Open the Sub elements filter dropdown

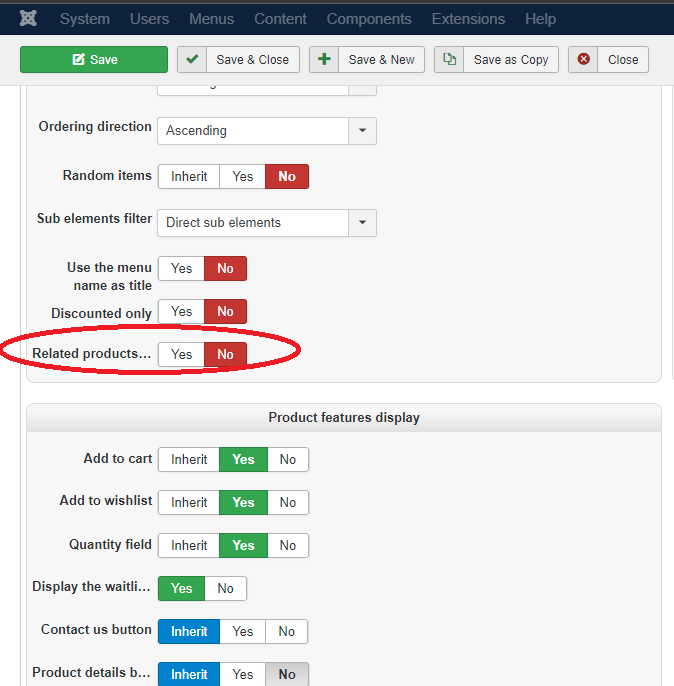[267, 223]
